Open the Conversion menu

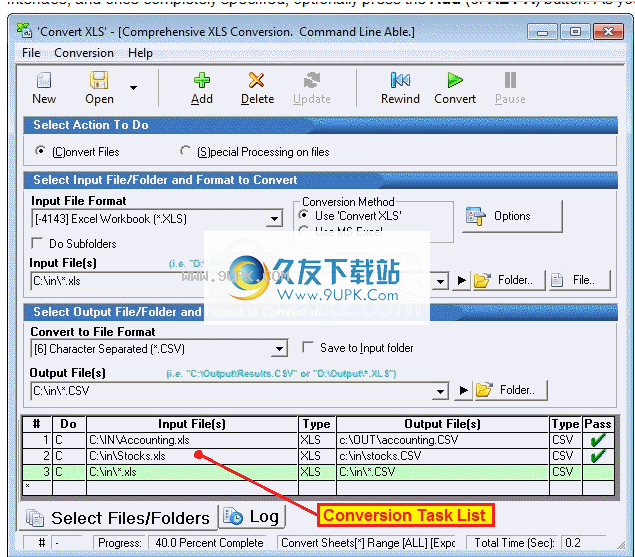click(84, 53)
